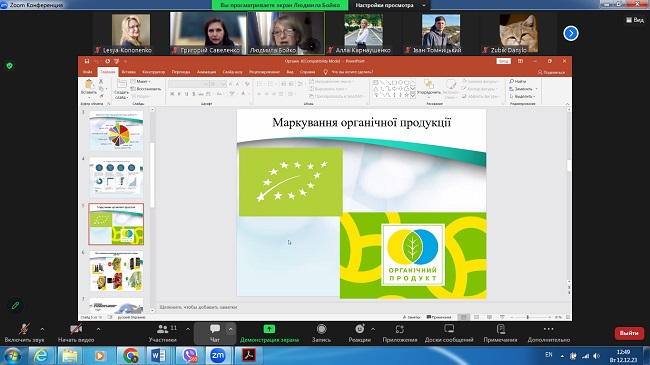Cut selection with scissors icon

[x=101, y=82]
